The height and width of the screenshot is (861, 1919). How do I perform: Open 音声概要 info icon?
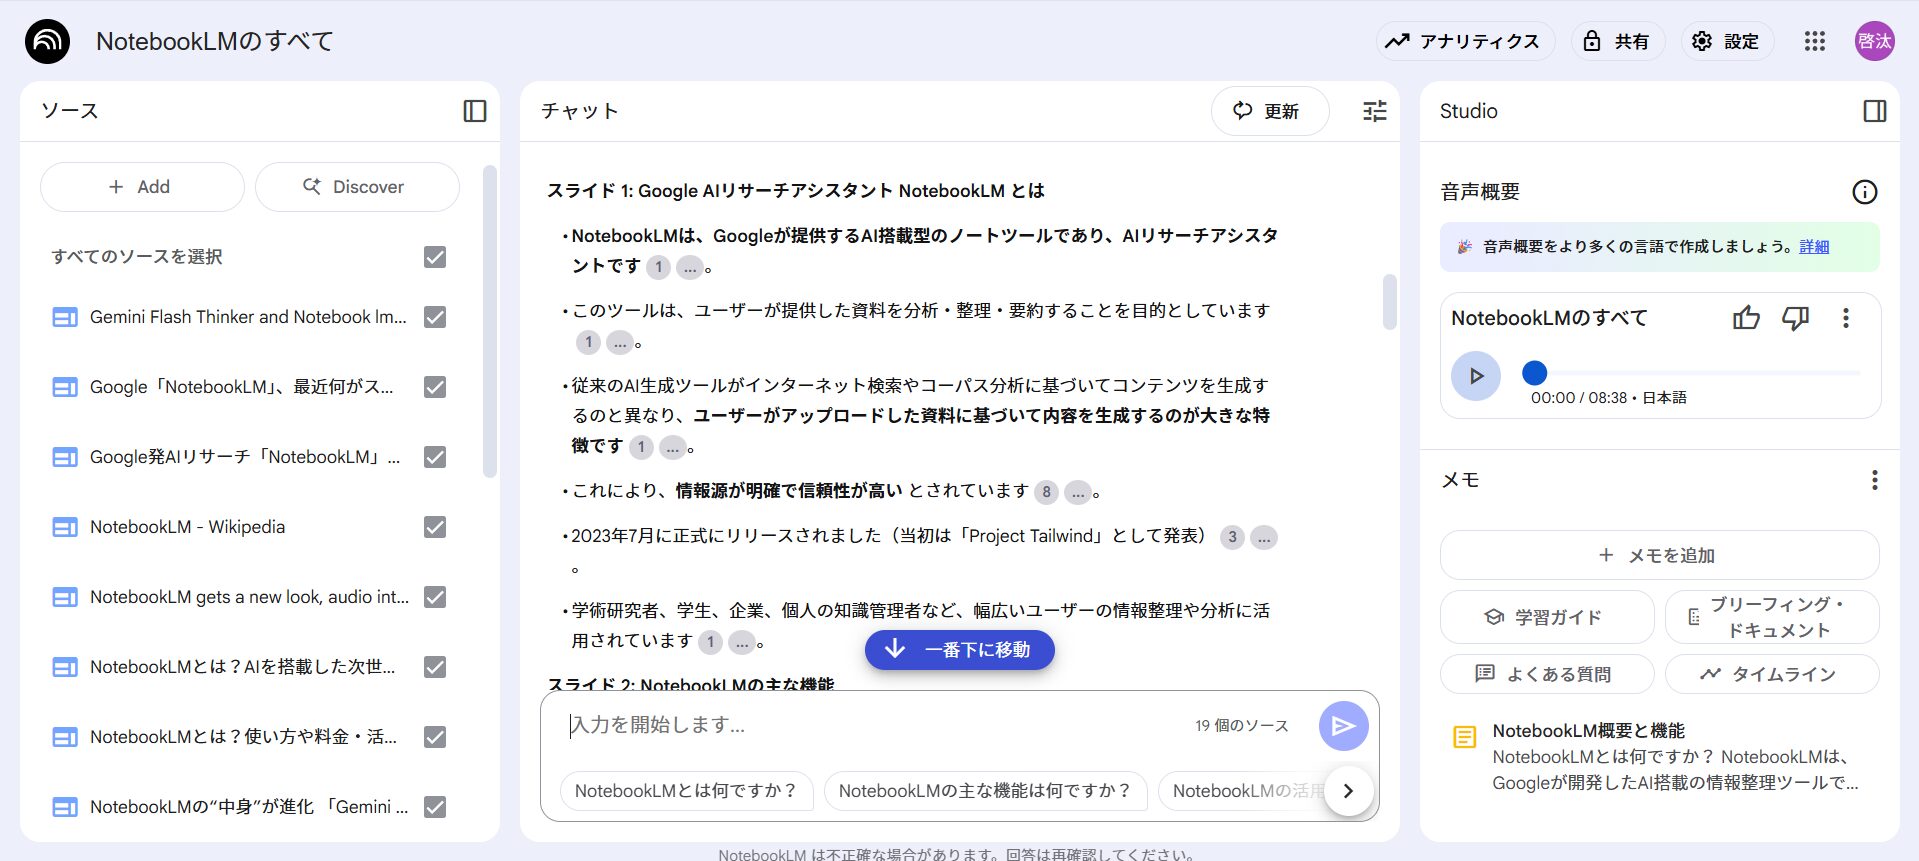click(x=1865, y=192)
